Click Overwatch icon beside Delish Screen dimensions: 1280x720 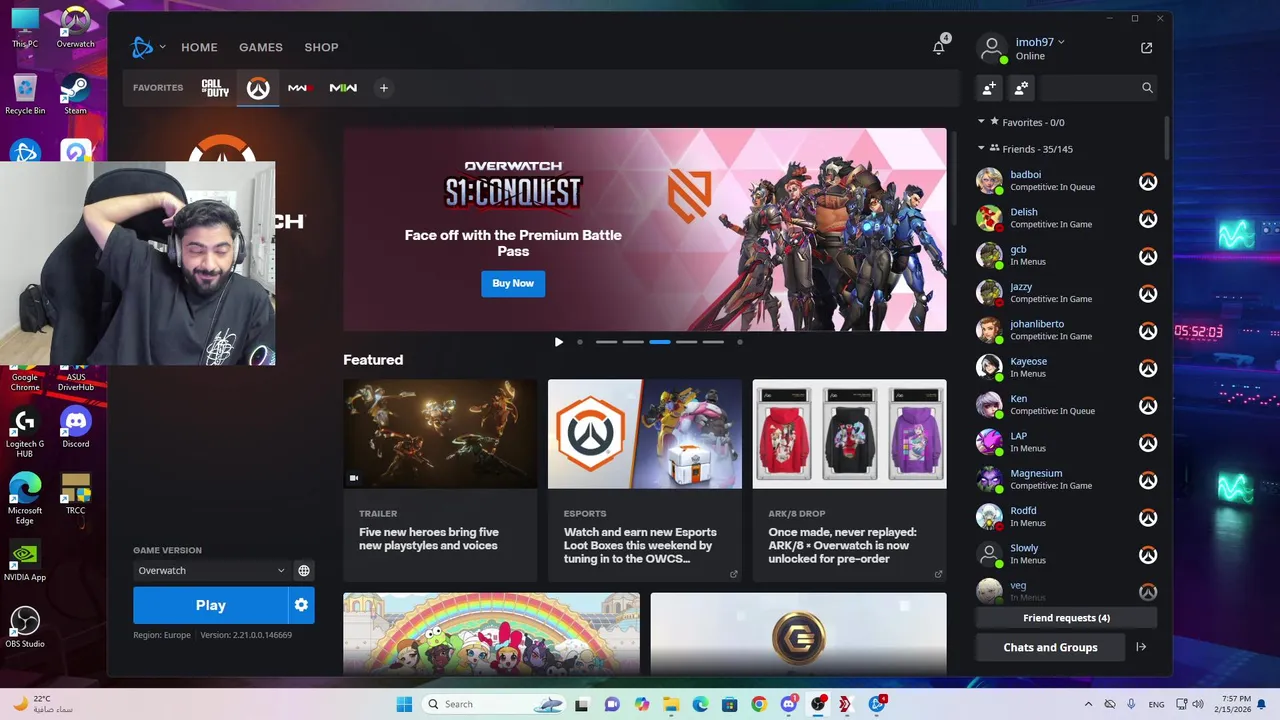1148,219
